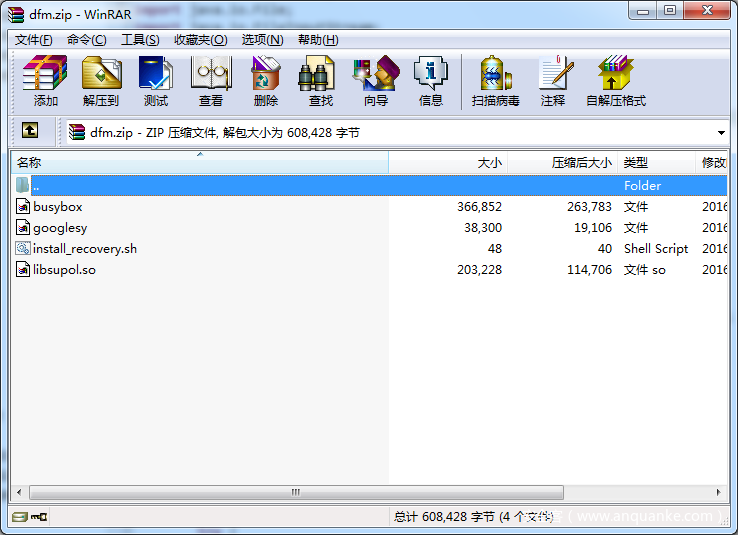Image resolution: width=738 pixels, height=535 pixels.
Task: Click the Shell Script type cell
Action: [x=656, y=249]
